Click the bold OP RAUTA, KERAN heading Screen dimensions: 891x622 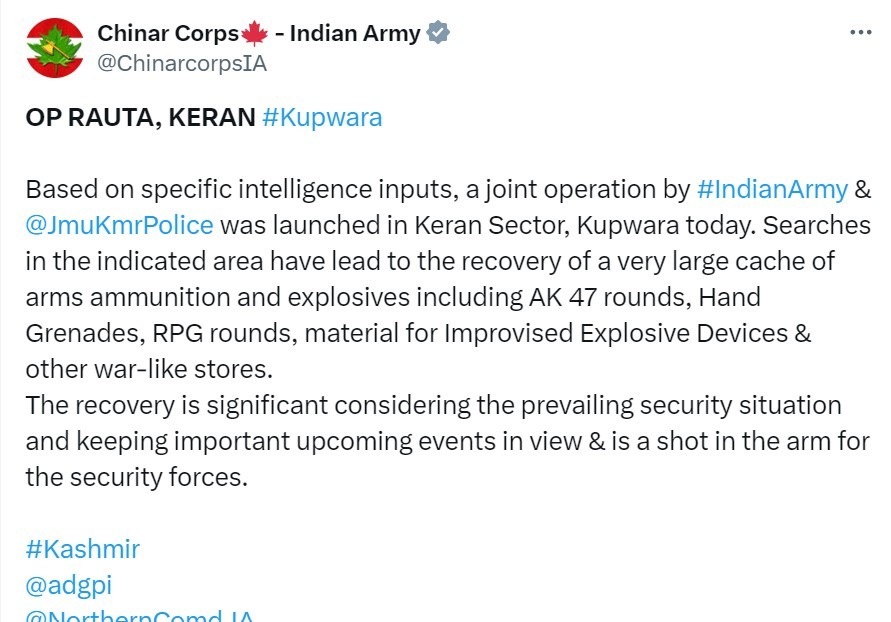coord(140,117)
